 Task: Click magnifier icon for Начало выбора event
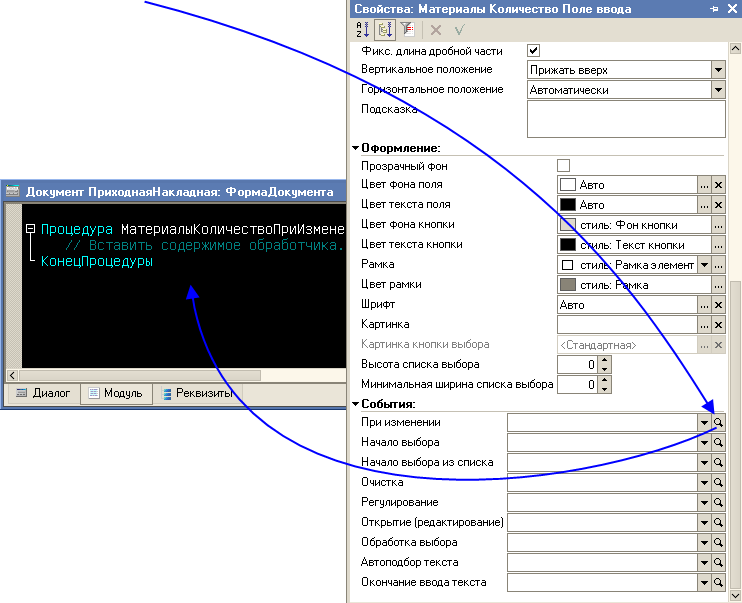pyautogui.click(x=718, y=442)
